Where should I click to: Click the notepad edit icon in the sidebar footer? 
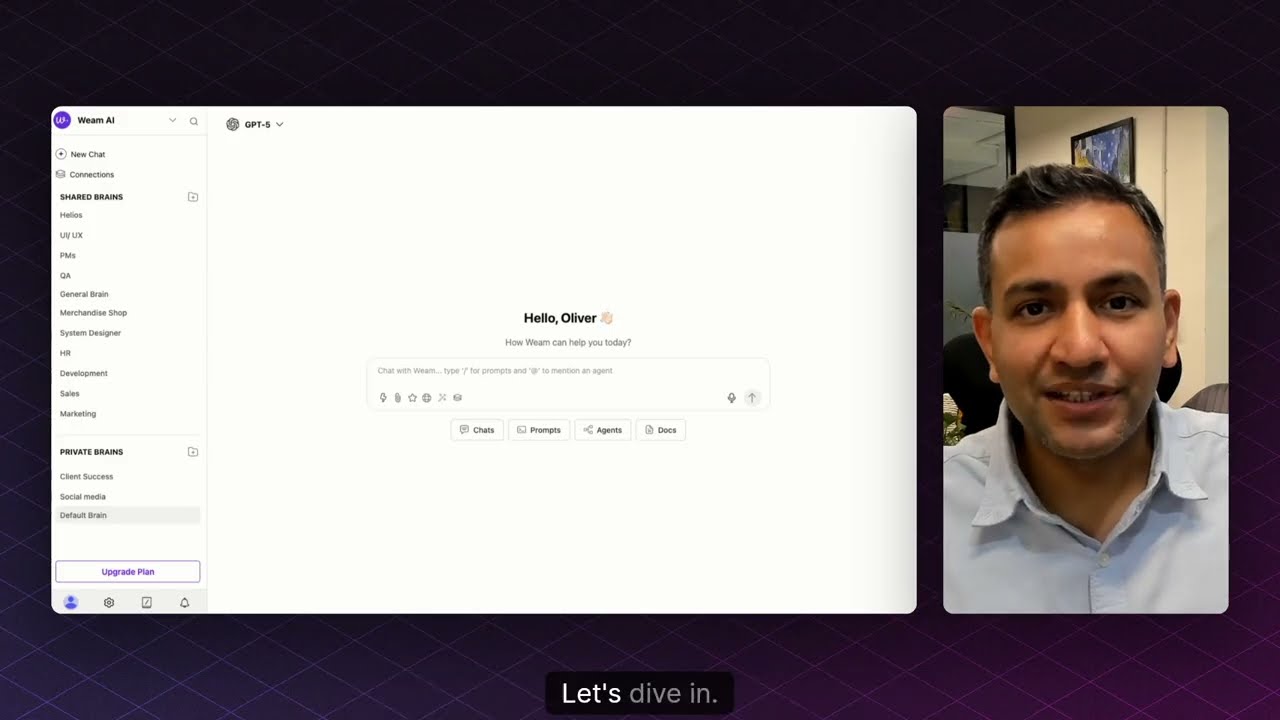tap(147, 602)
